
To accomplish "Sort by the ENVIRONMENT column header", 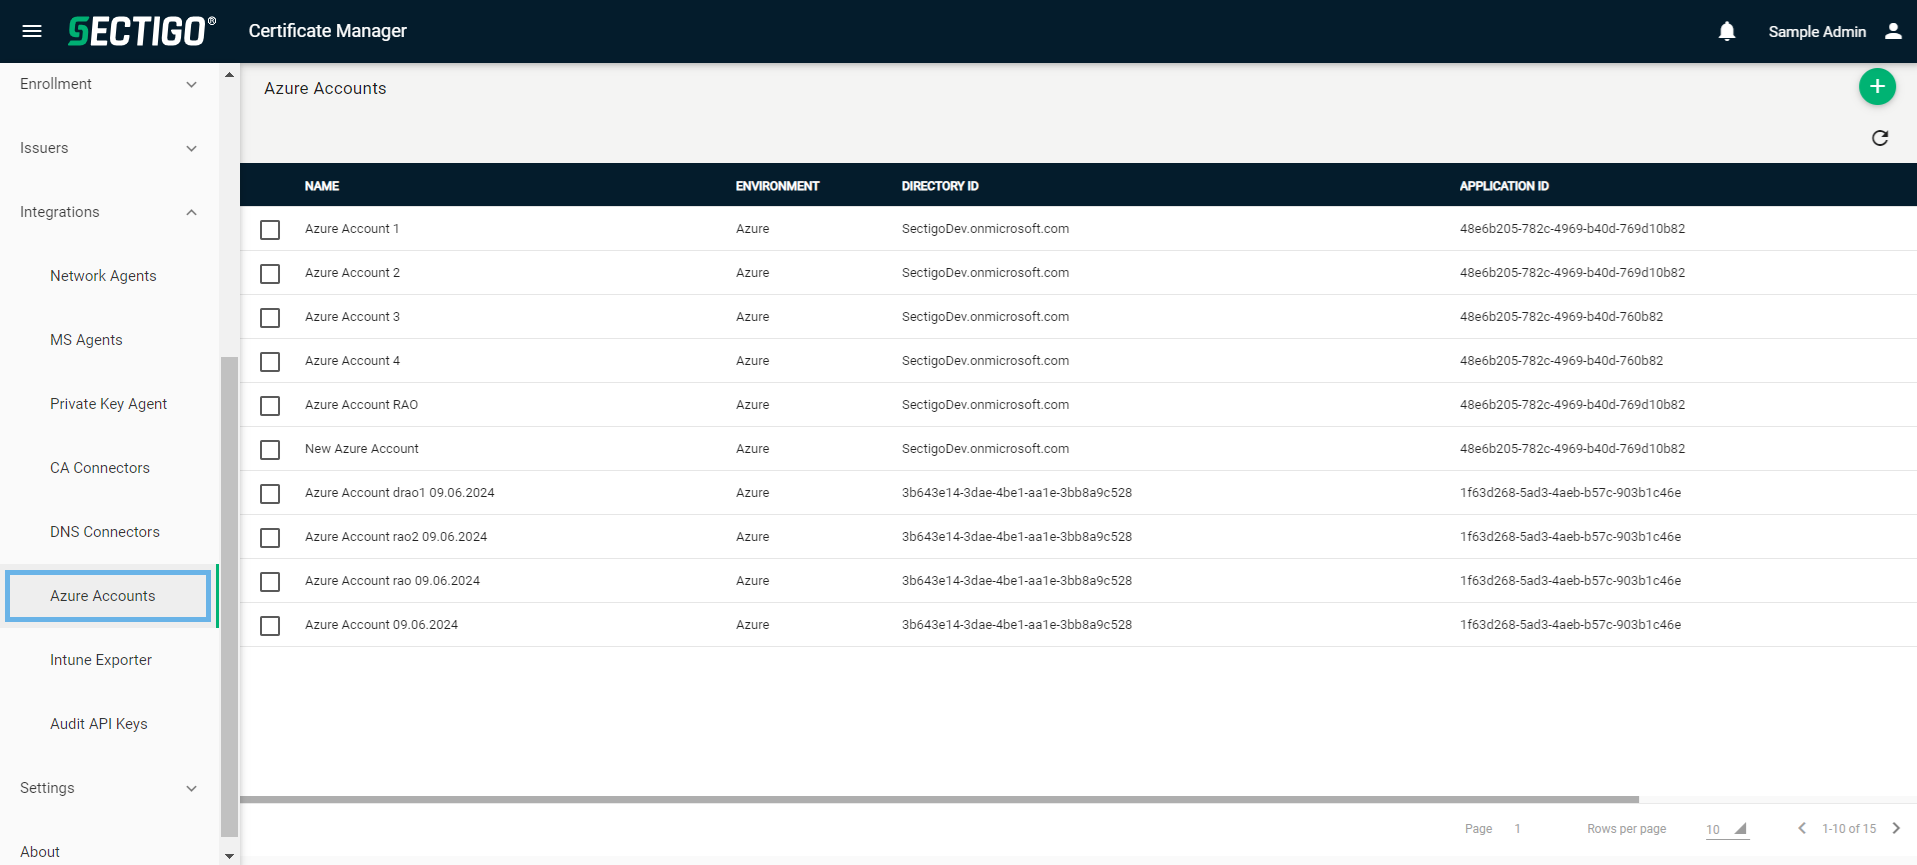I will pos(777,186).
